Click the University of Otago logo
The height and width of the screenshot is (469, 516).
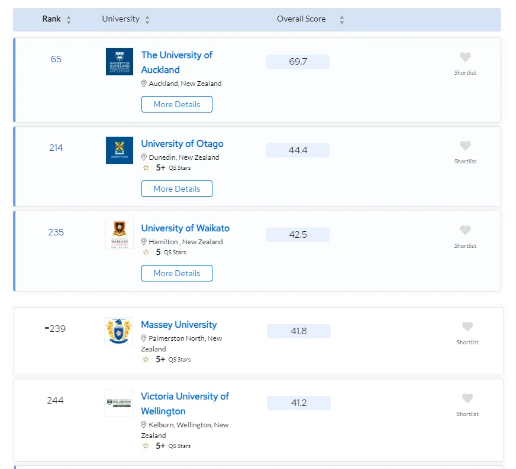click(119, 150)
